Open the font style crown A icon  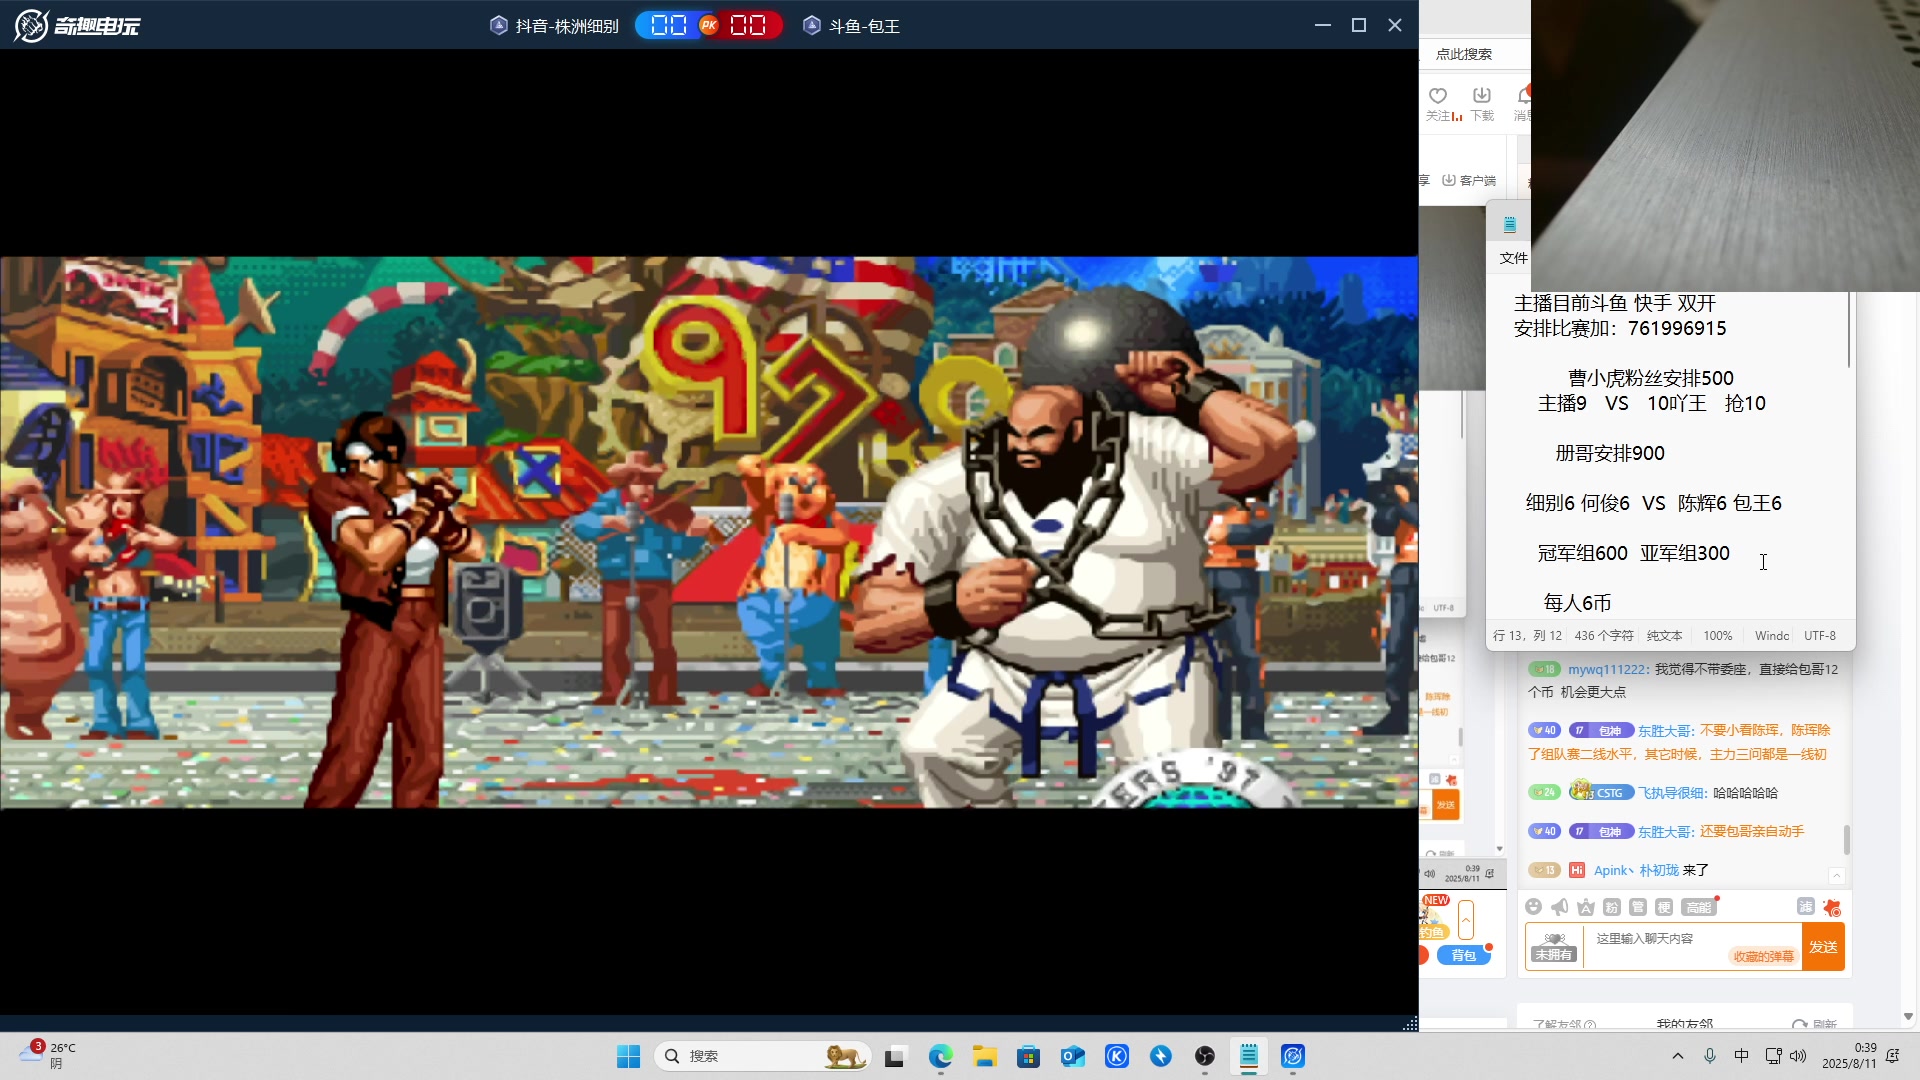[1585, 907]
